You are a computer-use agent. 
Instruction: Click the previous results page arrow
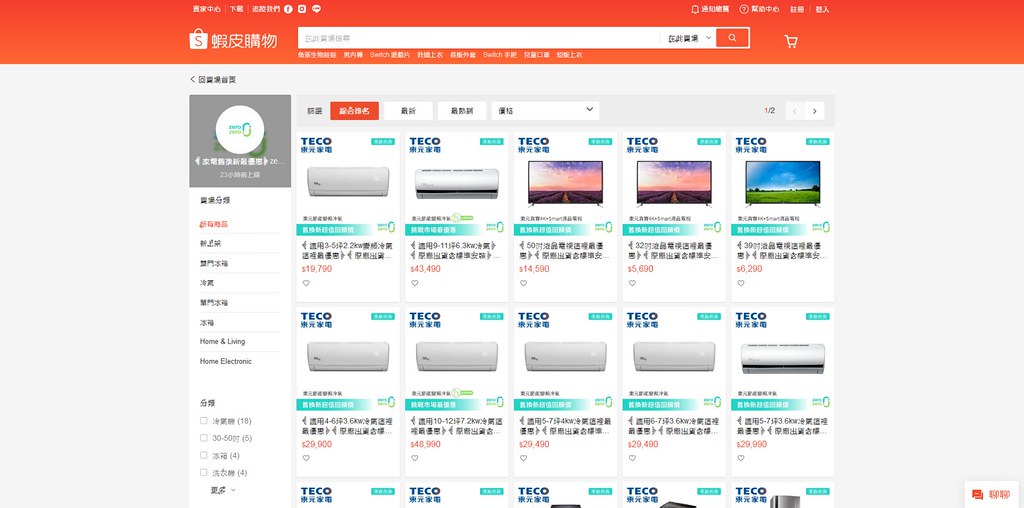click(795, 111)
